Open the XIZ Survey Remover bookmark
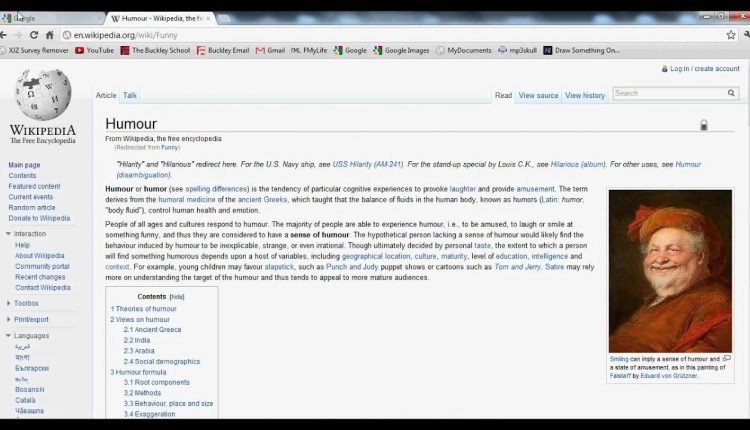Screen dimensions: 750x430 [x=34, y=50]
